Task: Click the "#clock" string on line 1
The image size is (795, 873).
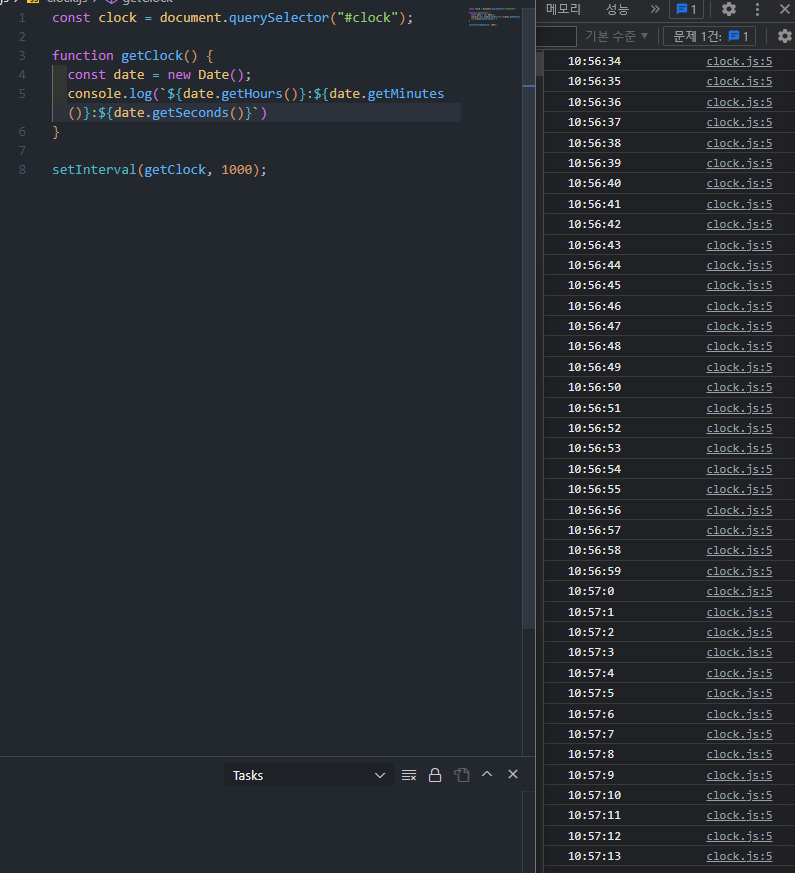Action: point(367,18)
